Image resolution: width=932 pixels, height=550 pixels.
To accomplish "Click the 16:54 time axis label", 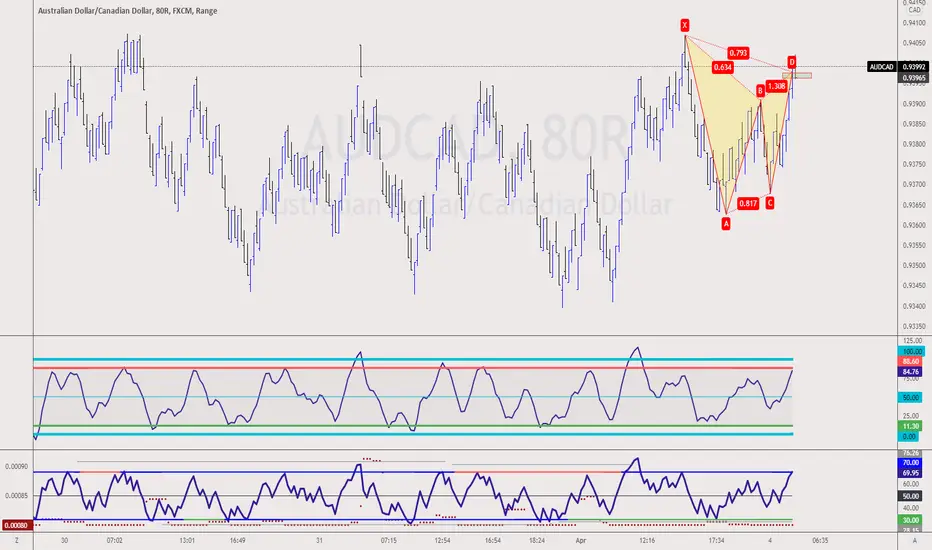I will (x=493, y=540).
